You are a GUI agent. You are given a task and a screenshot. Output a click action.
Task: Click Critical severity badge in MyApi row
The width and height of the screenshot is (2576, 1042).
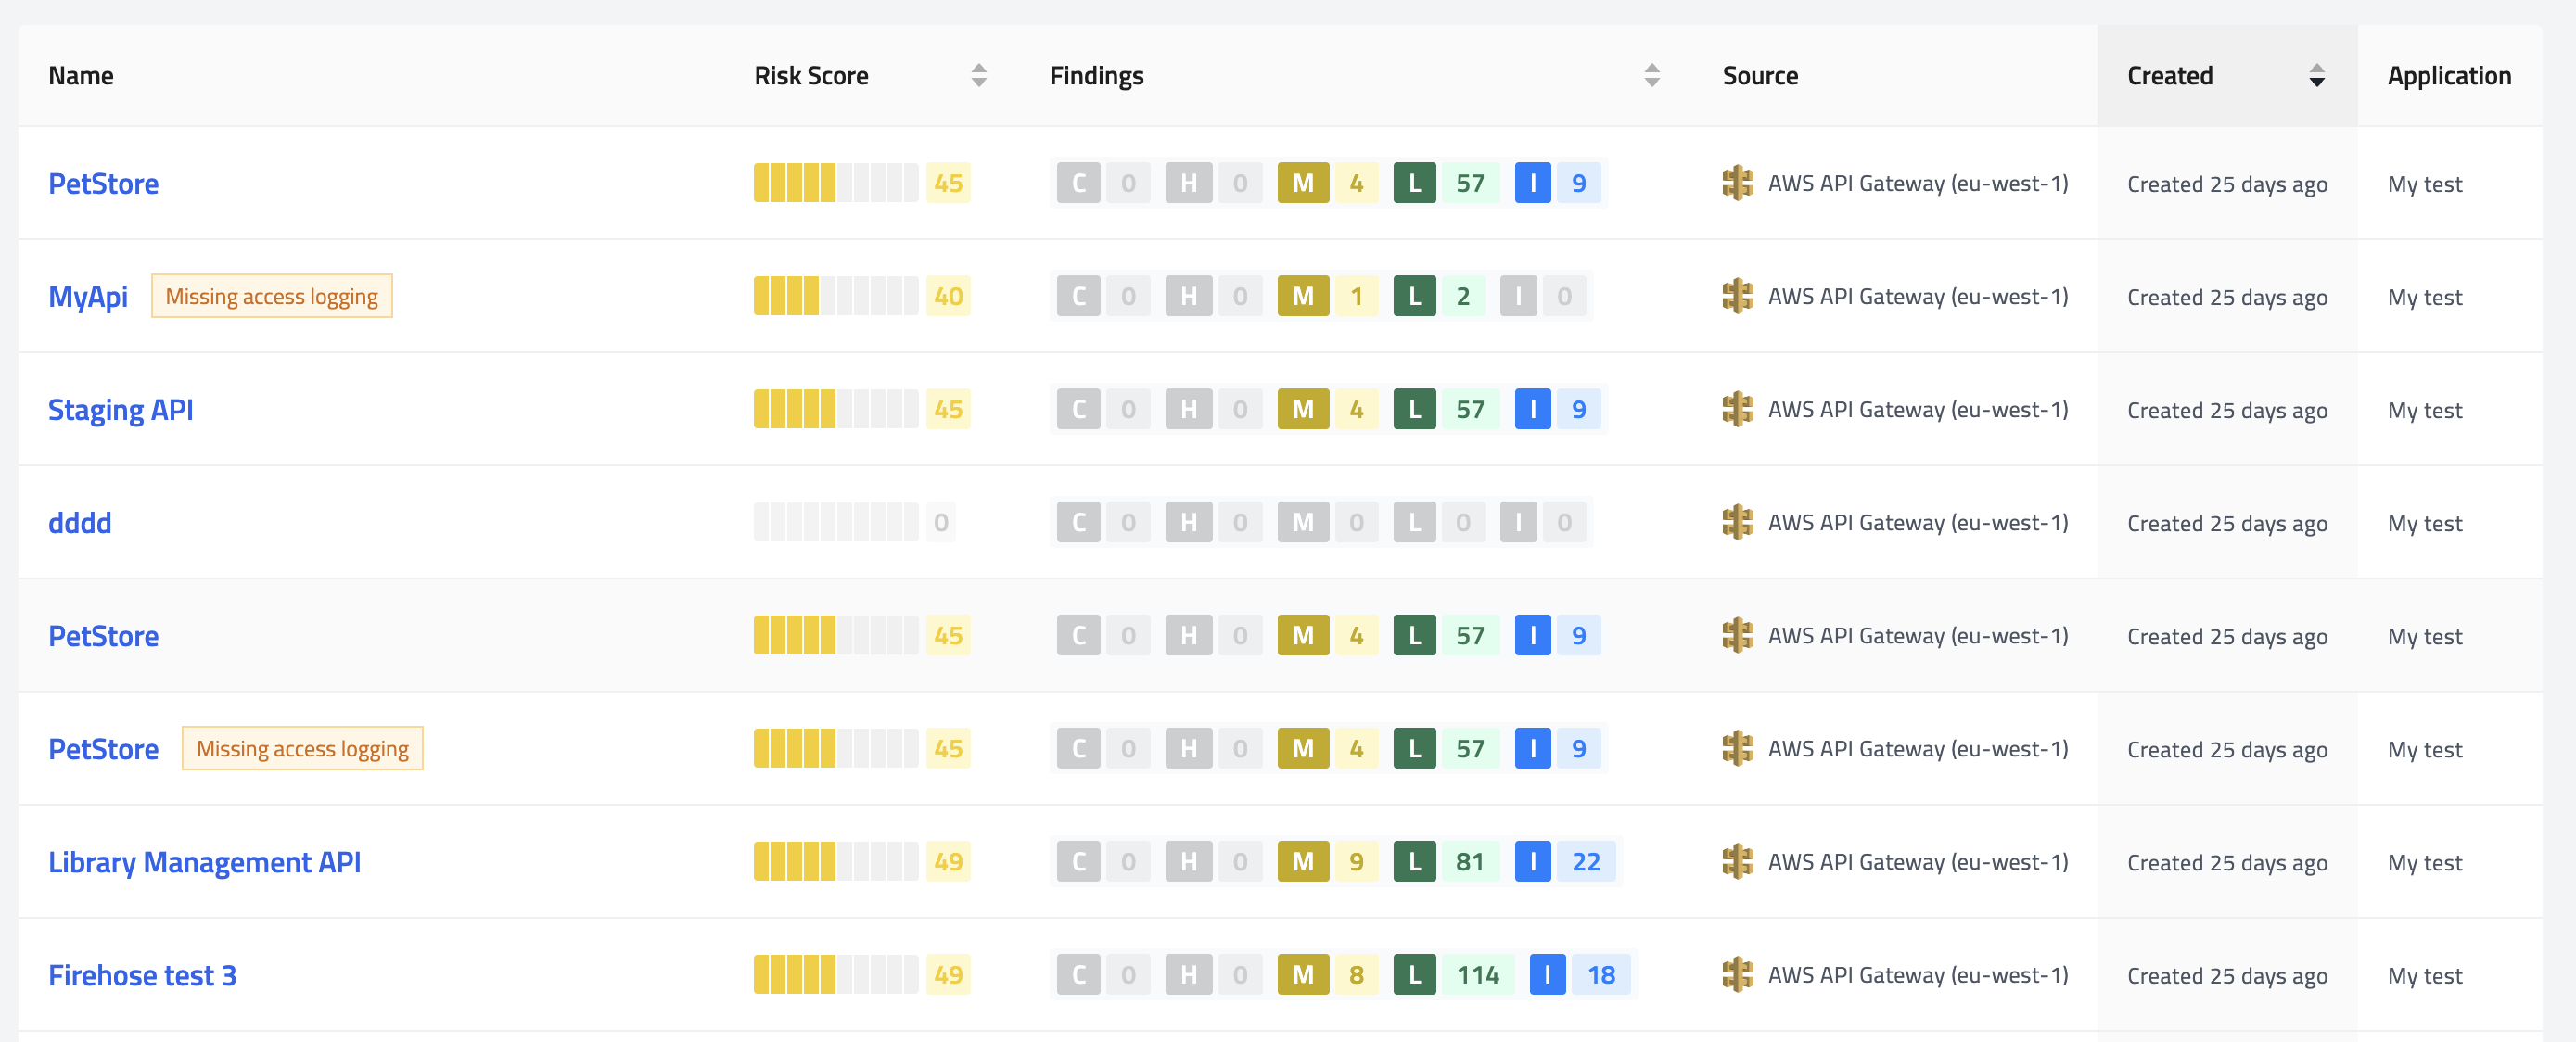[1078, 296]
